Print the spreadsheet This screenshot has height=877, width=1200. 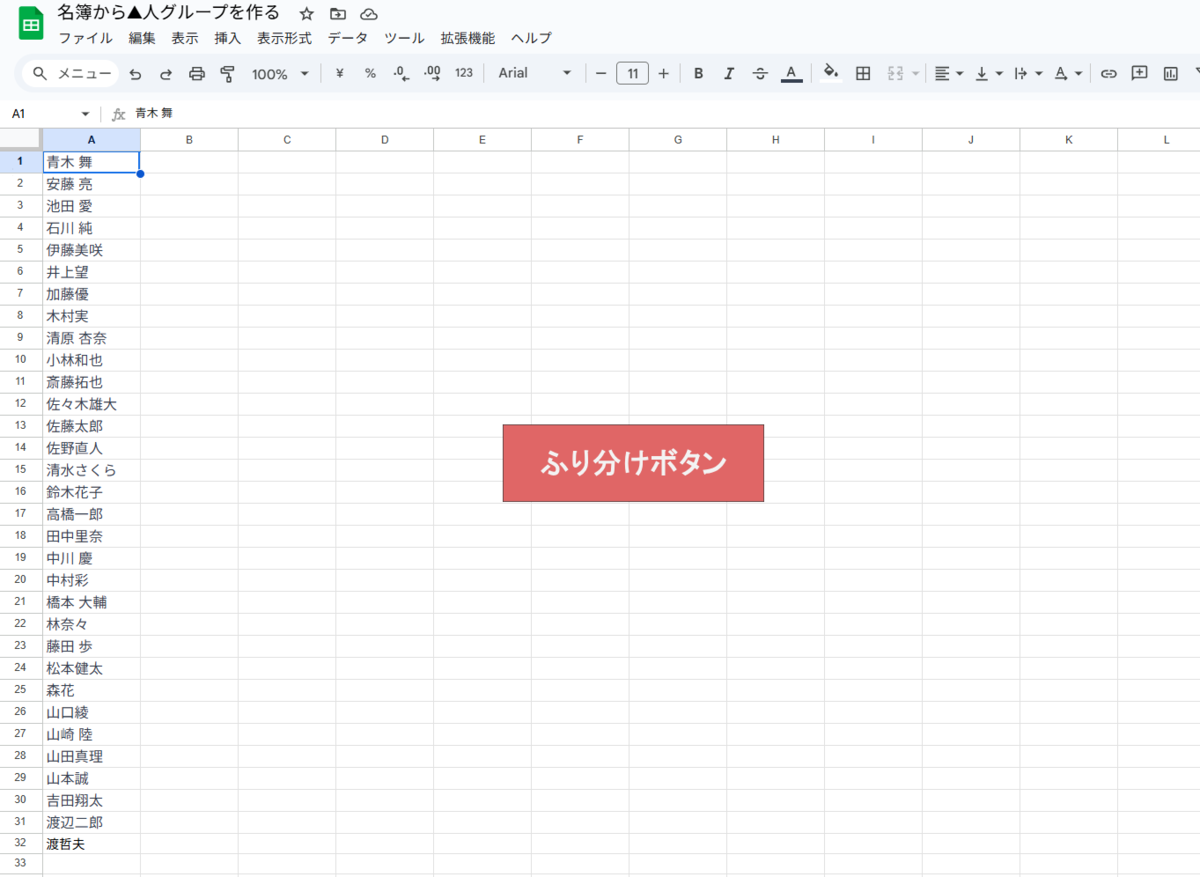(x=197, y=73)
